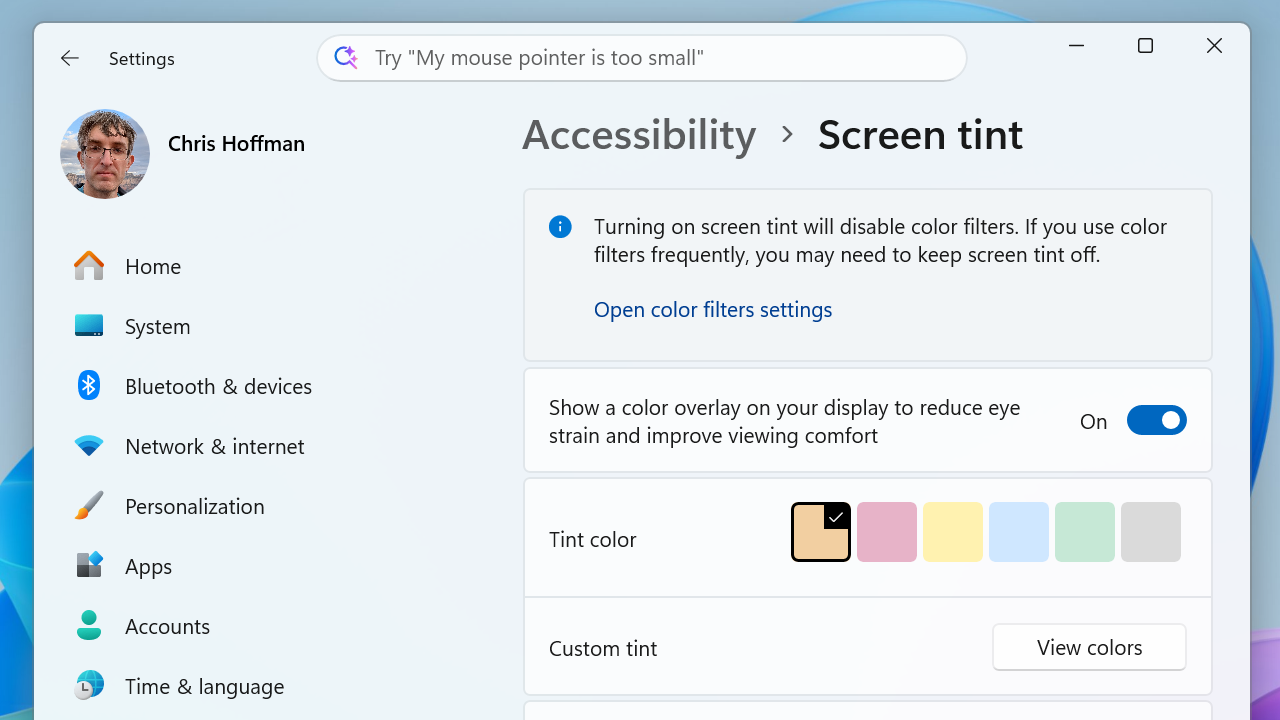Image resolution: width=1280 pixels, height=720 pixels.
Task: Click the View colors button
Action: click(1089, 647)
